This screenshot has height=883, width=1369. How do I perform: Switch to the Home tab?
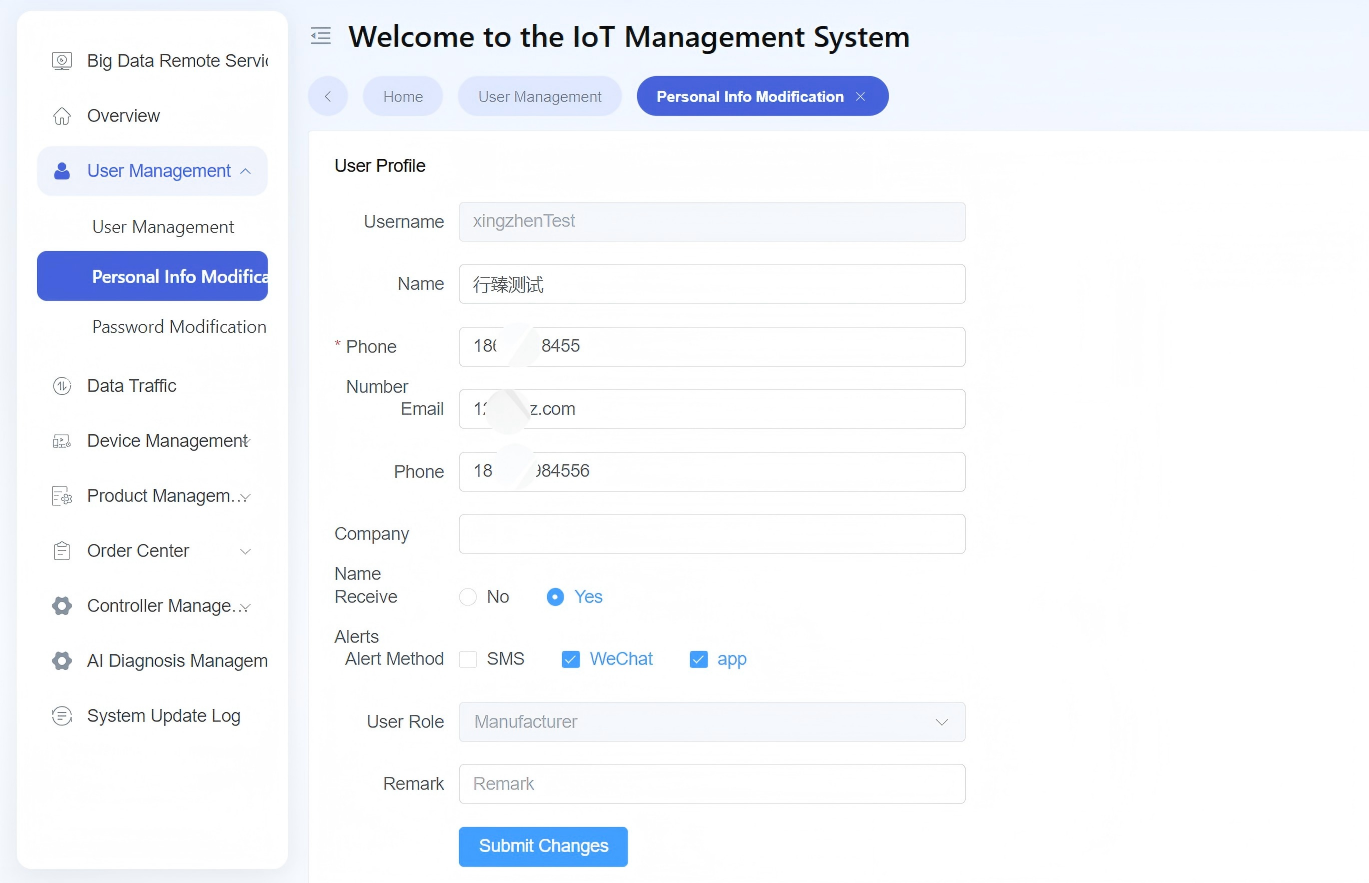pos(403,96)
